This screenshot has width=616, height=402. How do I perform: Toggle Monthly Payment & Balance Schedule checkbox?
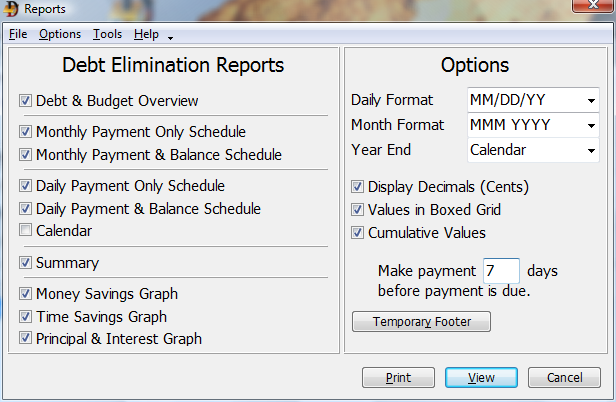(x=25, y=155)
